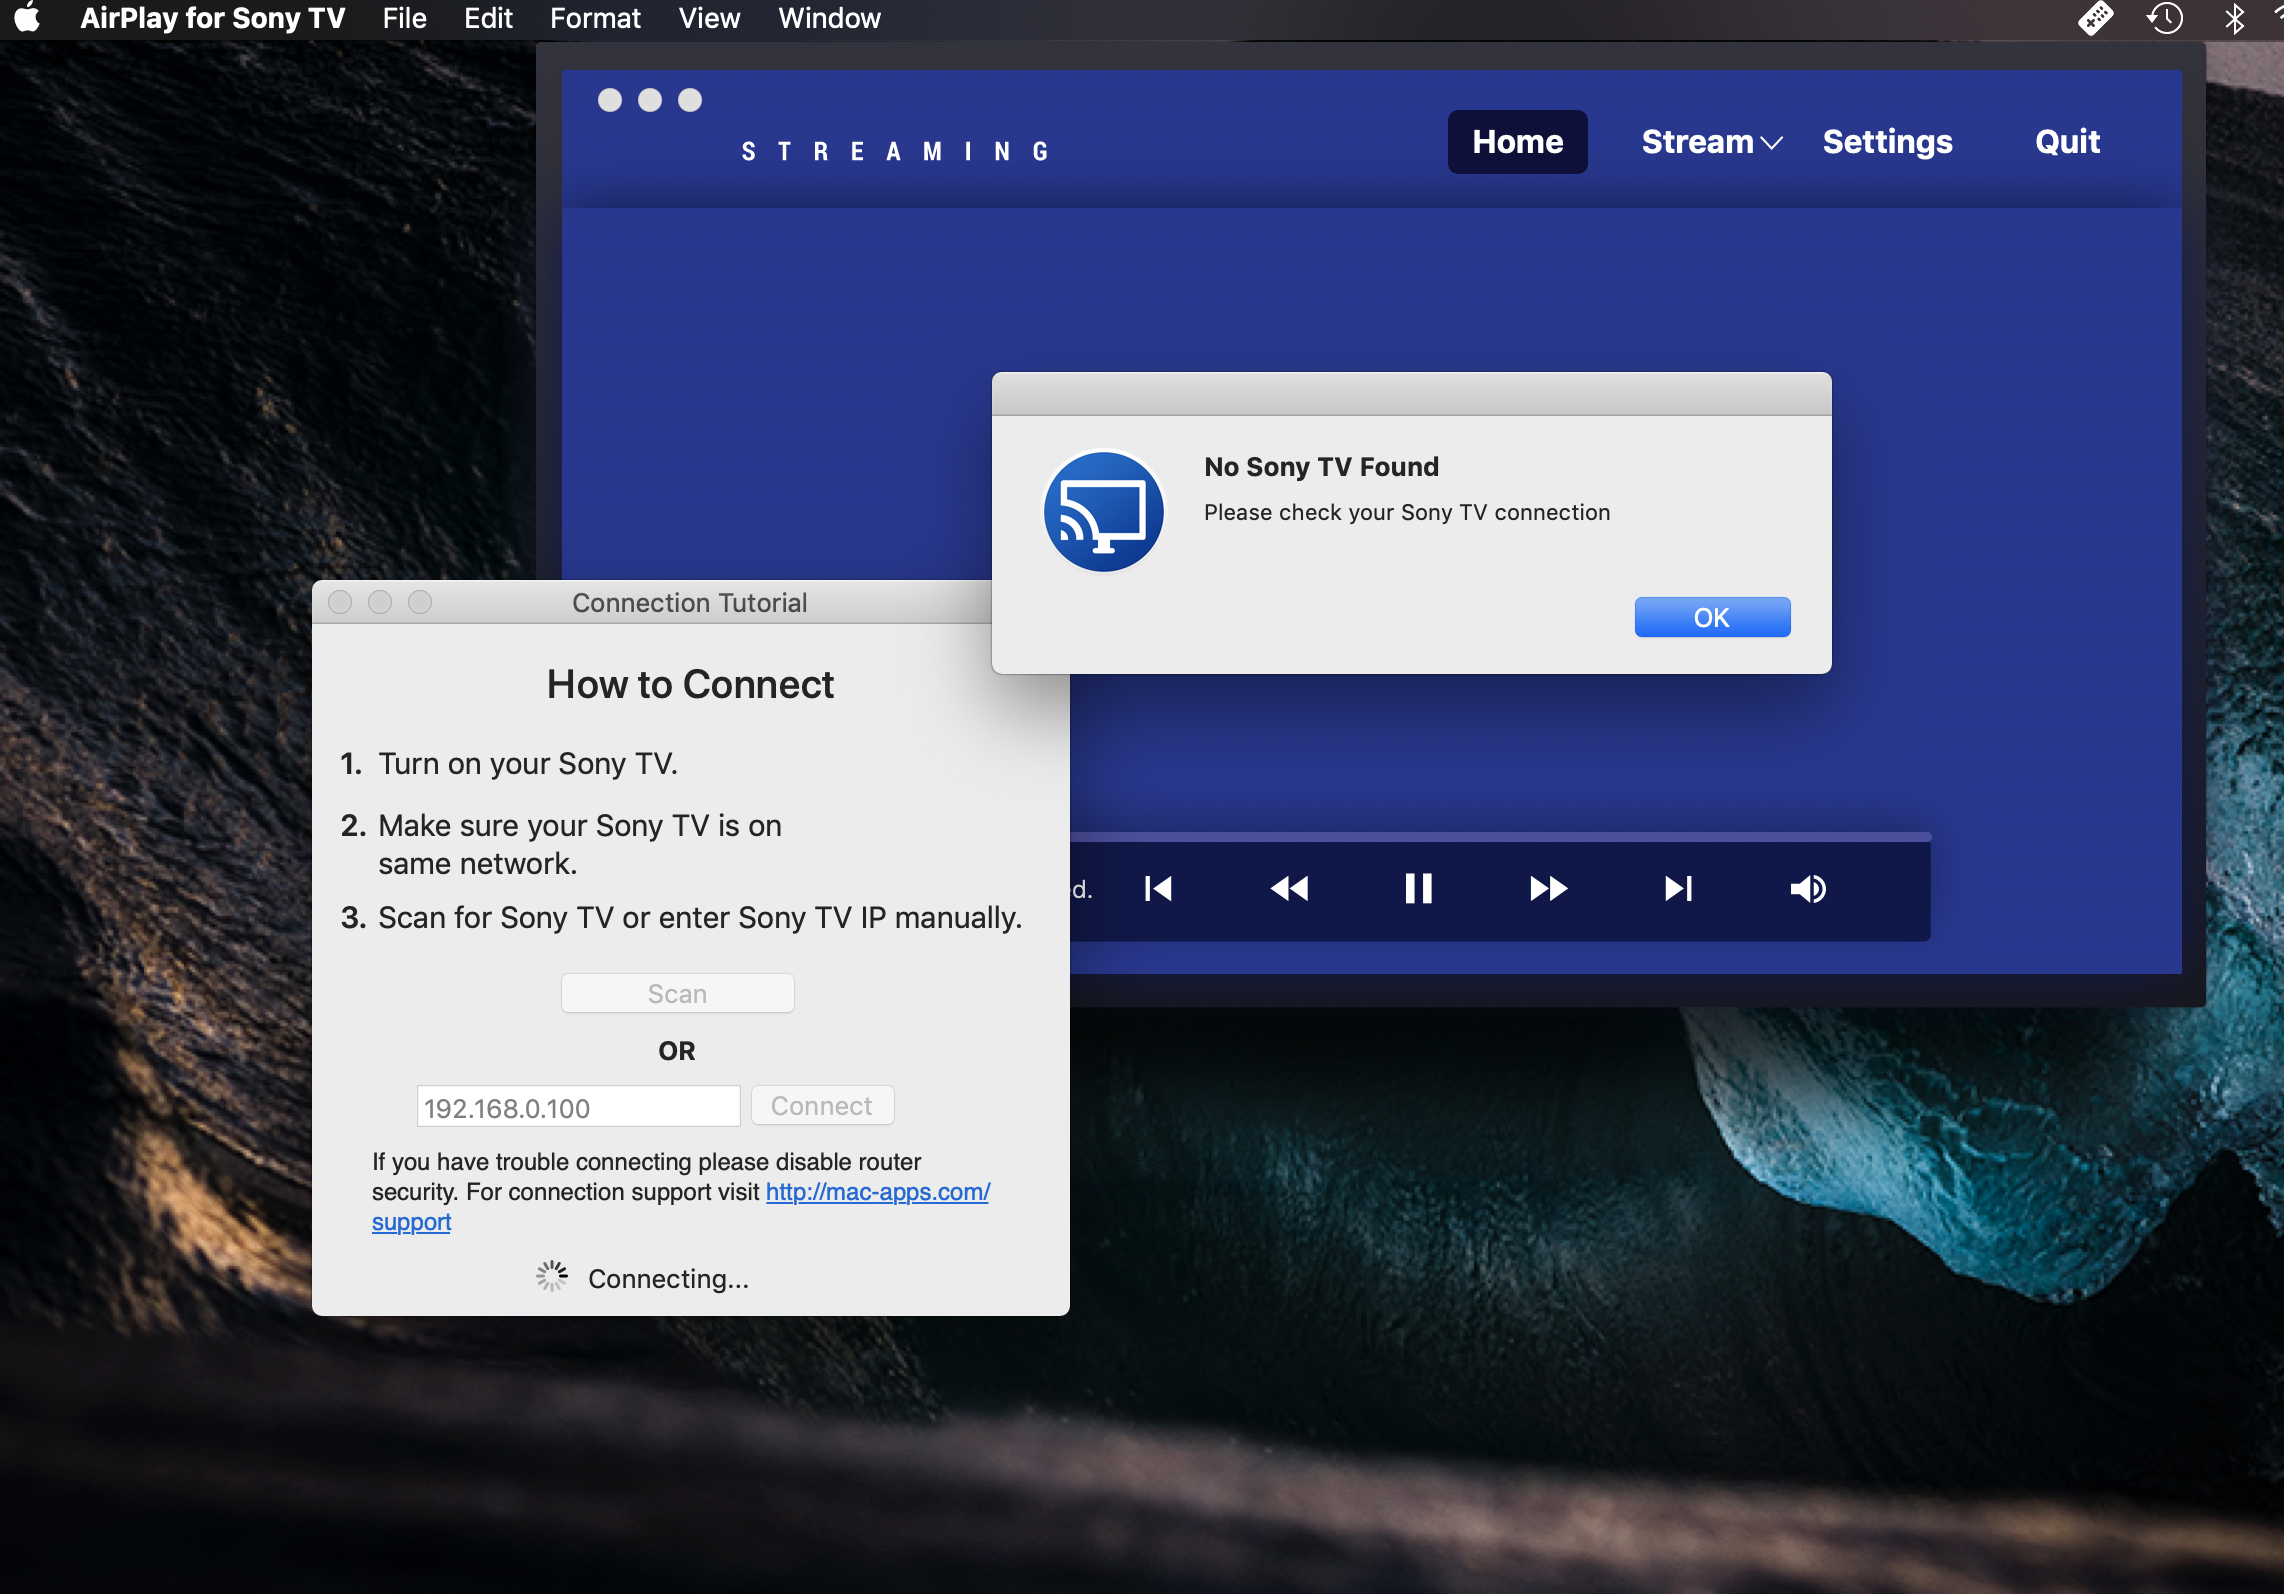Viewport: 2284px width, 1594px height.
Task: Go to the Home tab
Action: click(1517, 142)
